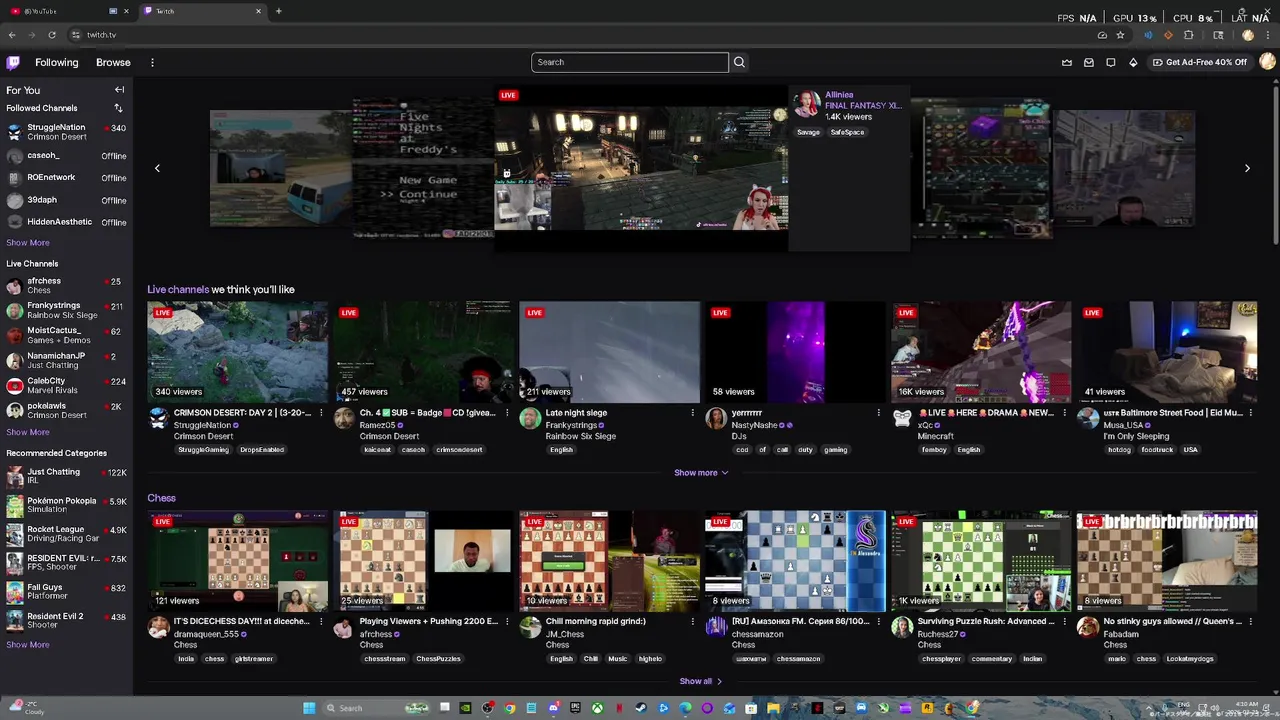
Task: Open Steam from the taskbar
Action: coord(641,708)
